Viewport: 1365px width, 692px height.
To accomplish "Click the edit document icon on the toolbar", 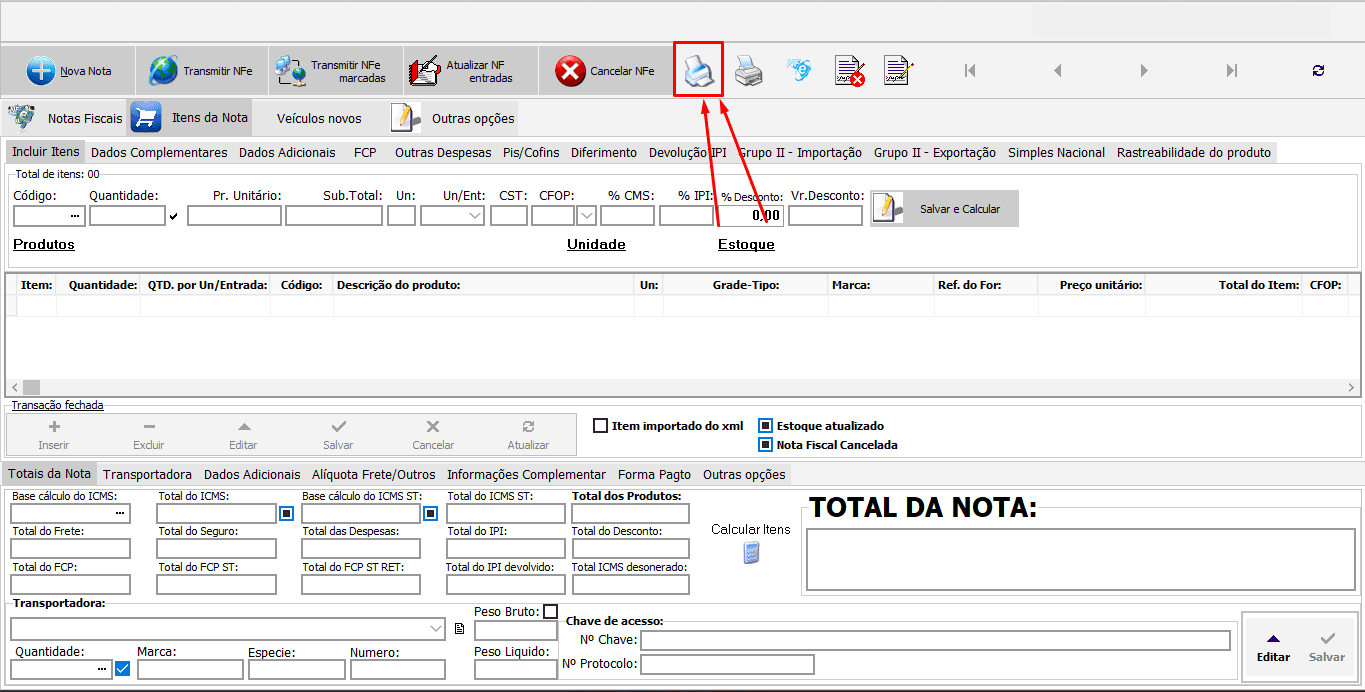I will [897, 69].
